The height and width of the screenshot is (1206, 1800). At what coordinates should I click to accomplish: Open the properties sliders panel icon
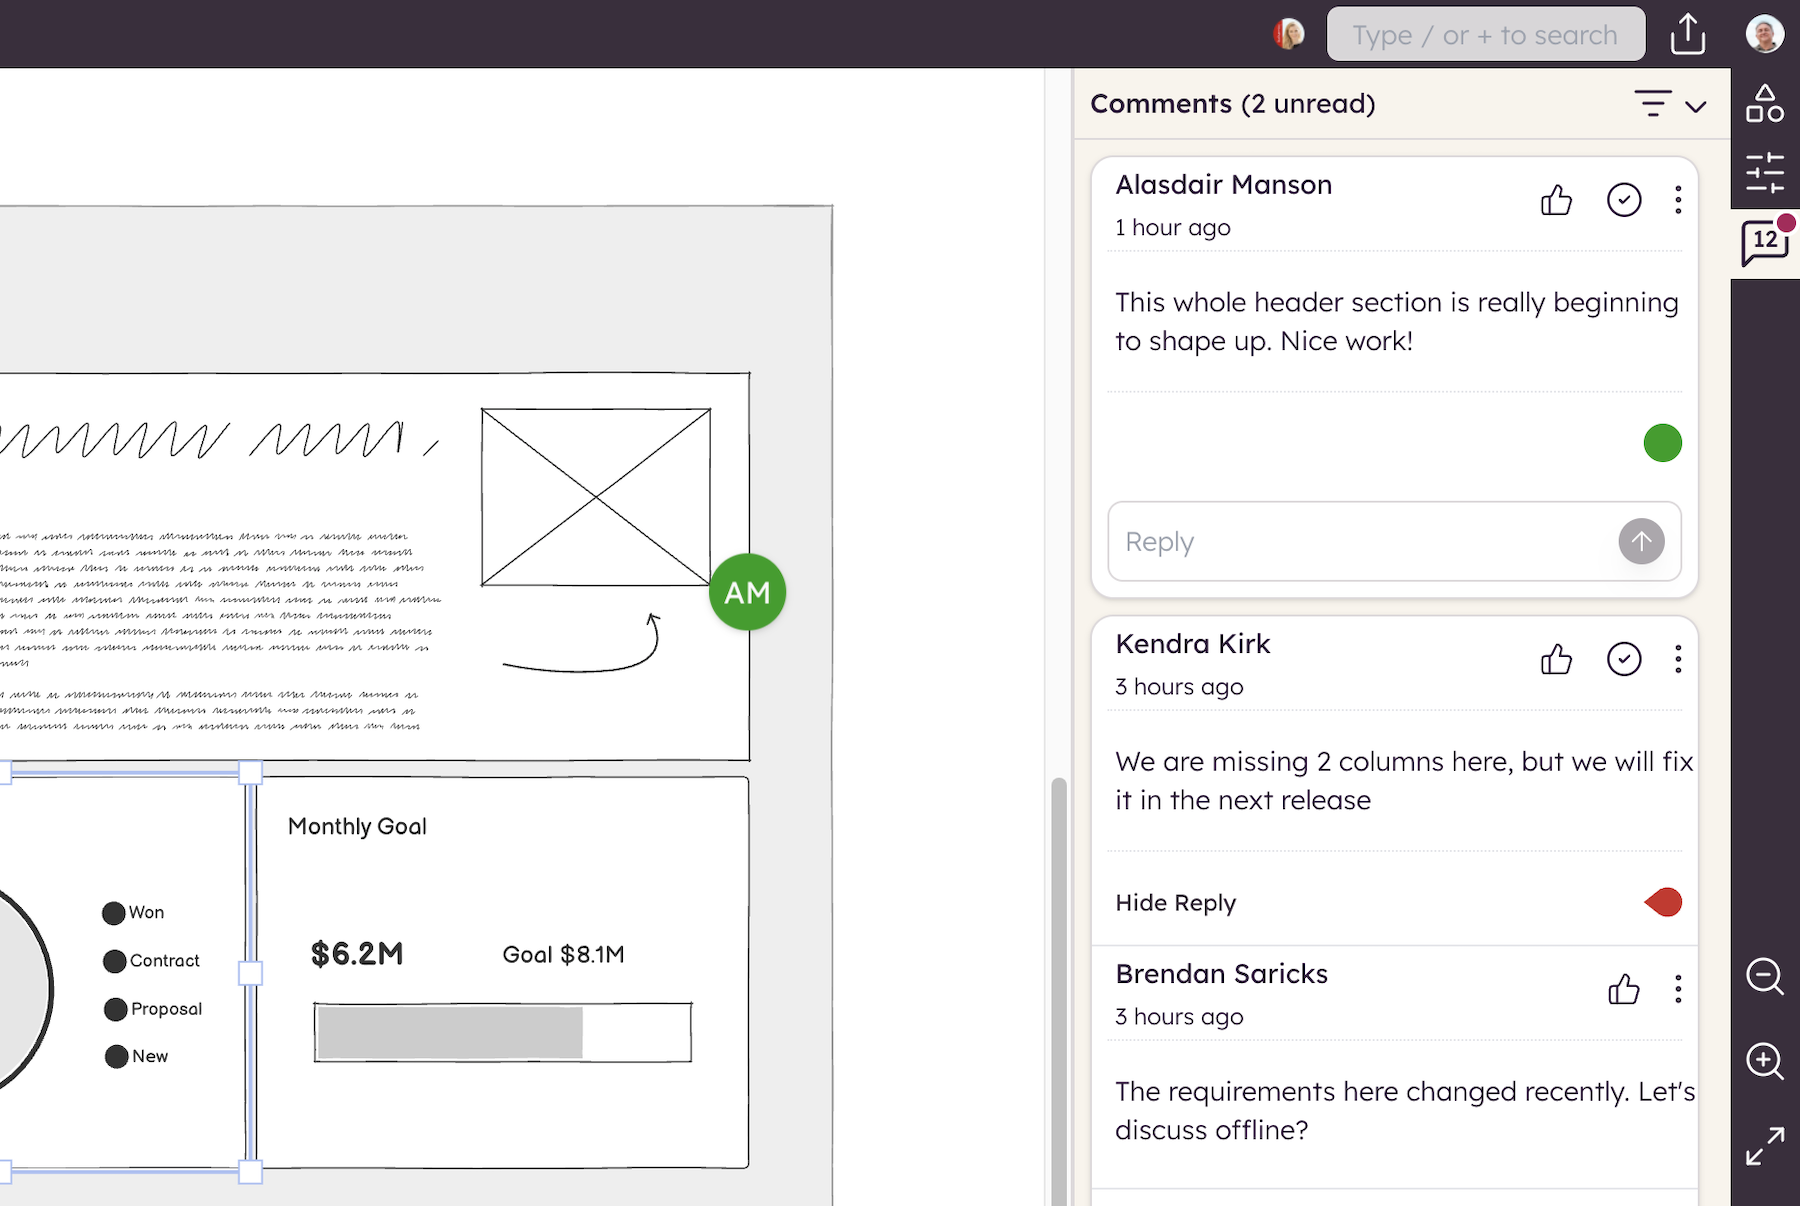[x=1764, y=173]
